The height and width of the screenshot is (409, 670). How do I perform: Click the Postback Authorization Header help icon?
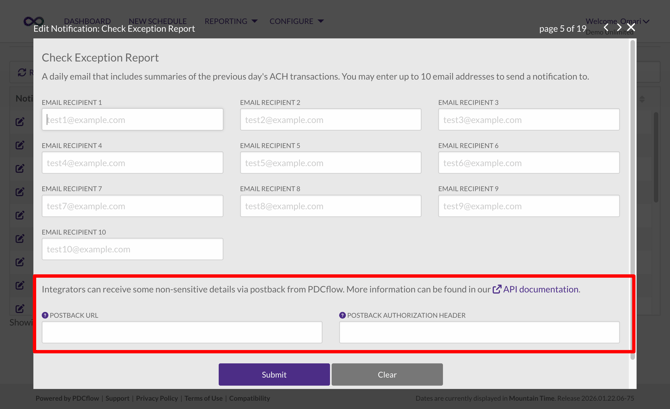[x=342, y=315]
